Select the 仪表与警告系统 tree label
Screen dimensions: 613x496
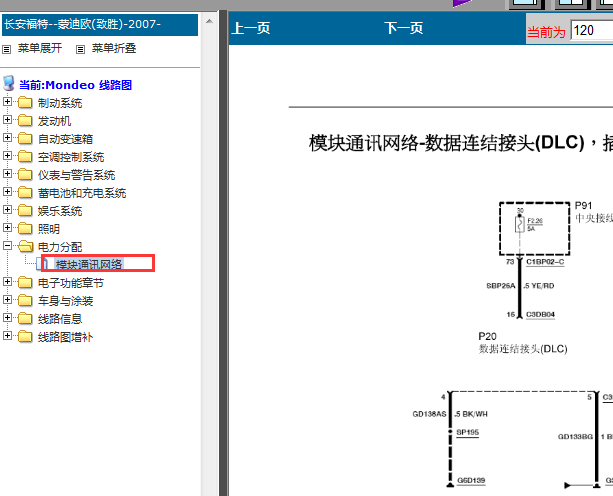click(76, 175)
